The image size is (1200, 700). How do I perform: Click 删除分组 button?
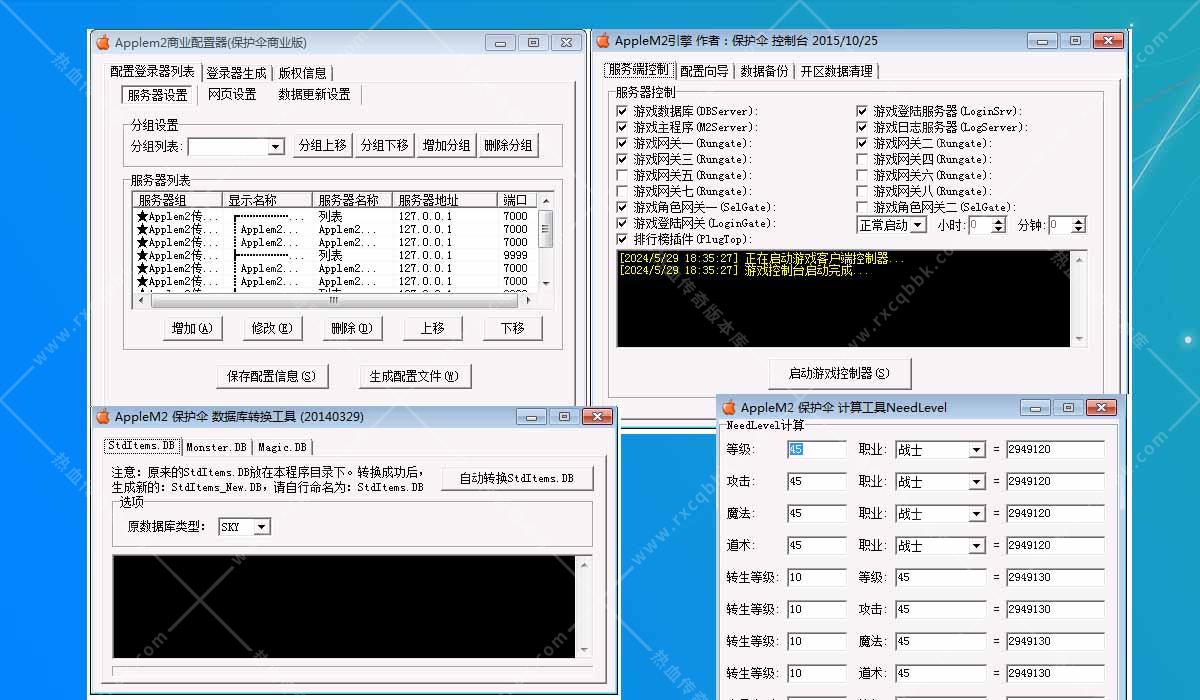[509, 145]
